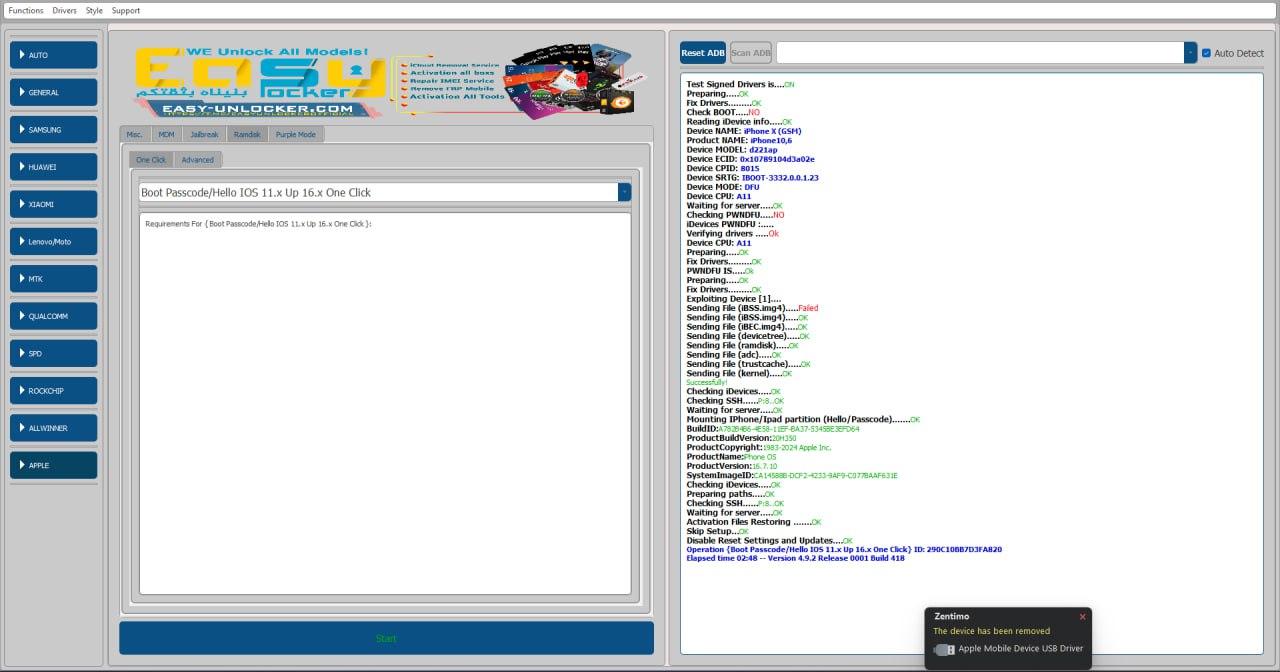Screen dimensions: 1280x672
Task: Switch to the Misc. tab
Action: pos(135,134)
